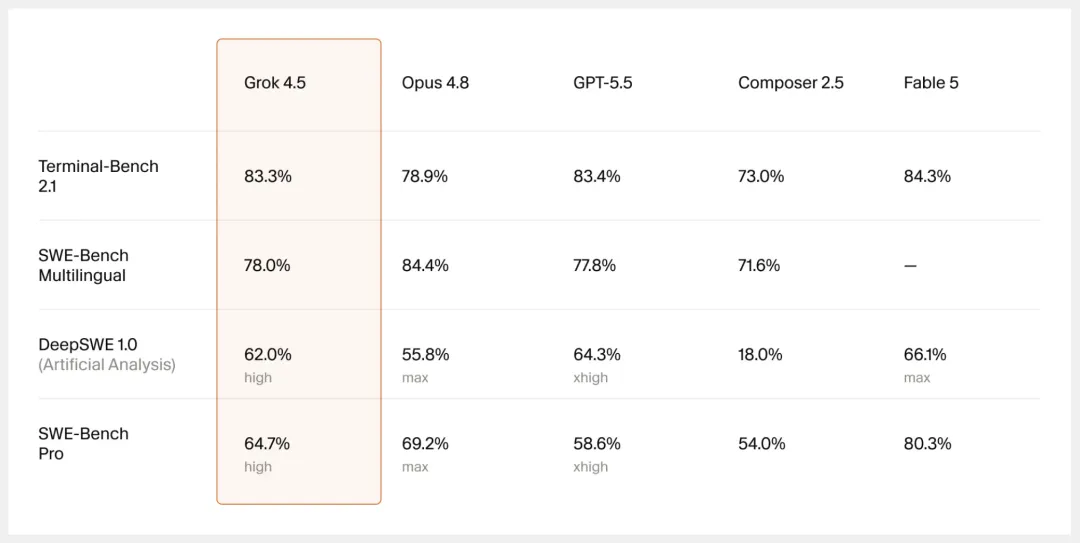
Task: Click the xhigh label under GPT-5.5 58.6%
Action: [590, 467]
